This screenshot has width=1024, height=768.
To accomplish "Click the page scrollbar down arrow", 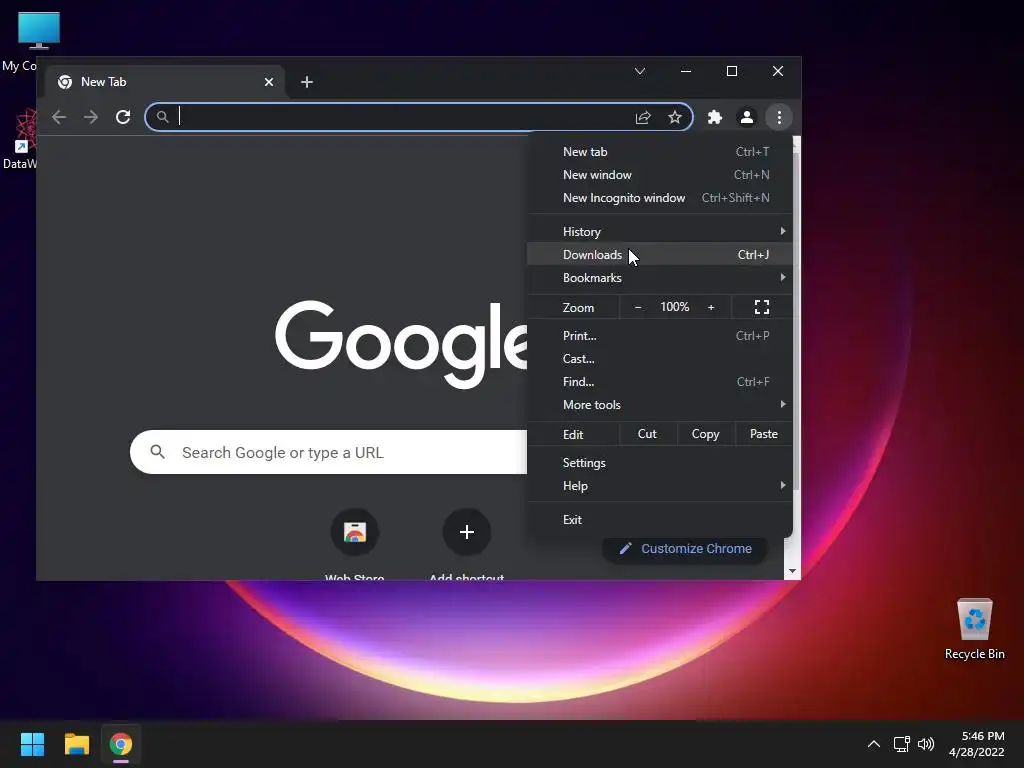I will click(x=792, y=571).
